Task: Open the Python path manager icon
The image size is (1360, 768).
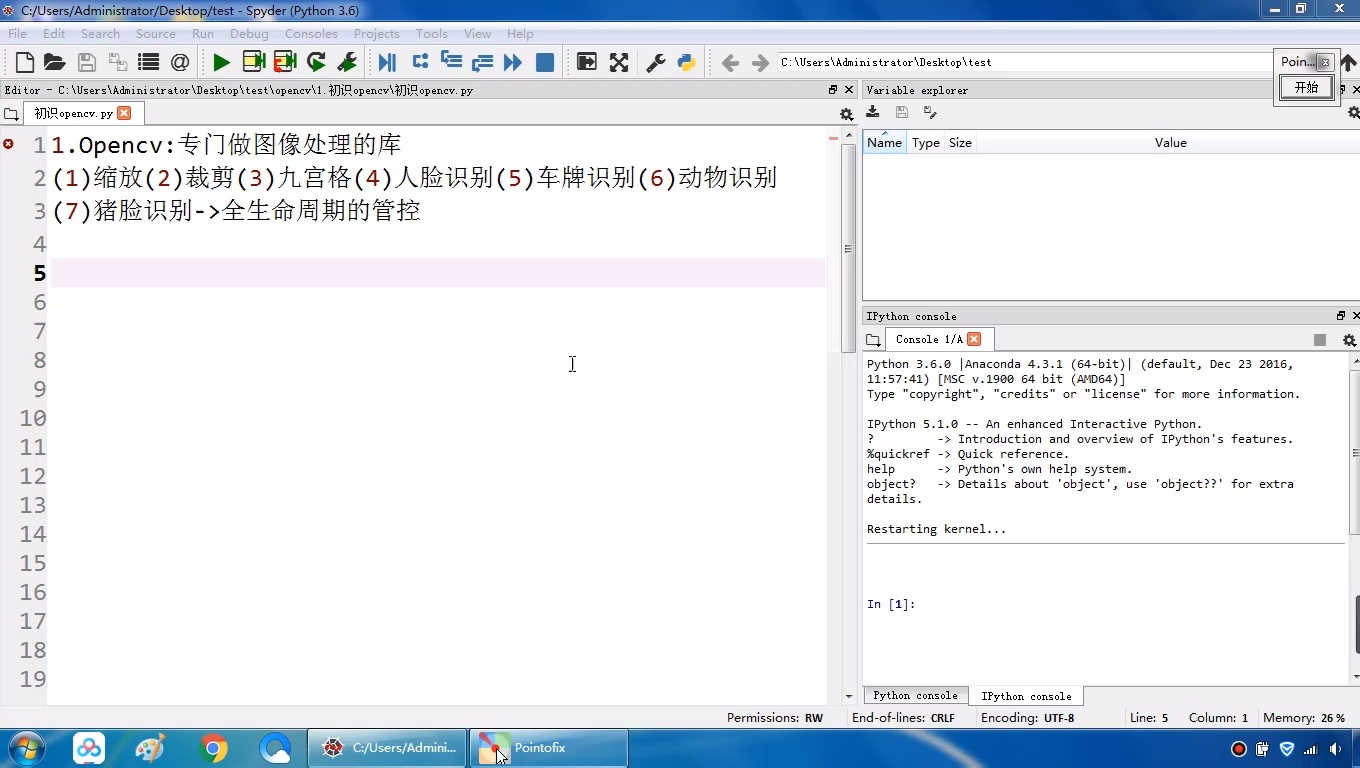Action: coord(686,62)
